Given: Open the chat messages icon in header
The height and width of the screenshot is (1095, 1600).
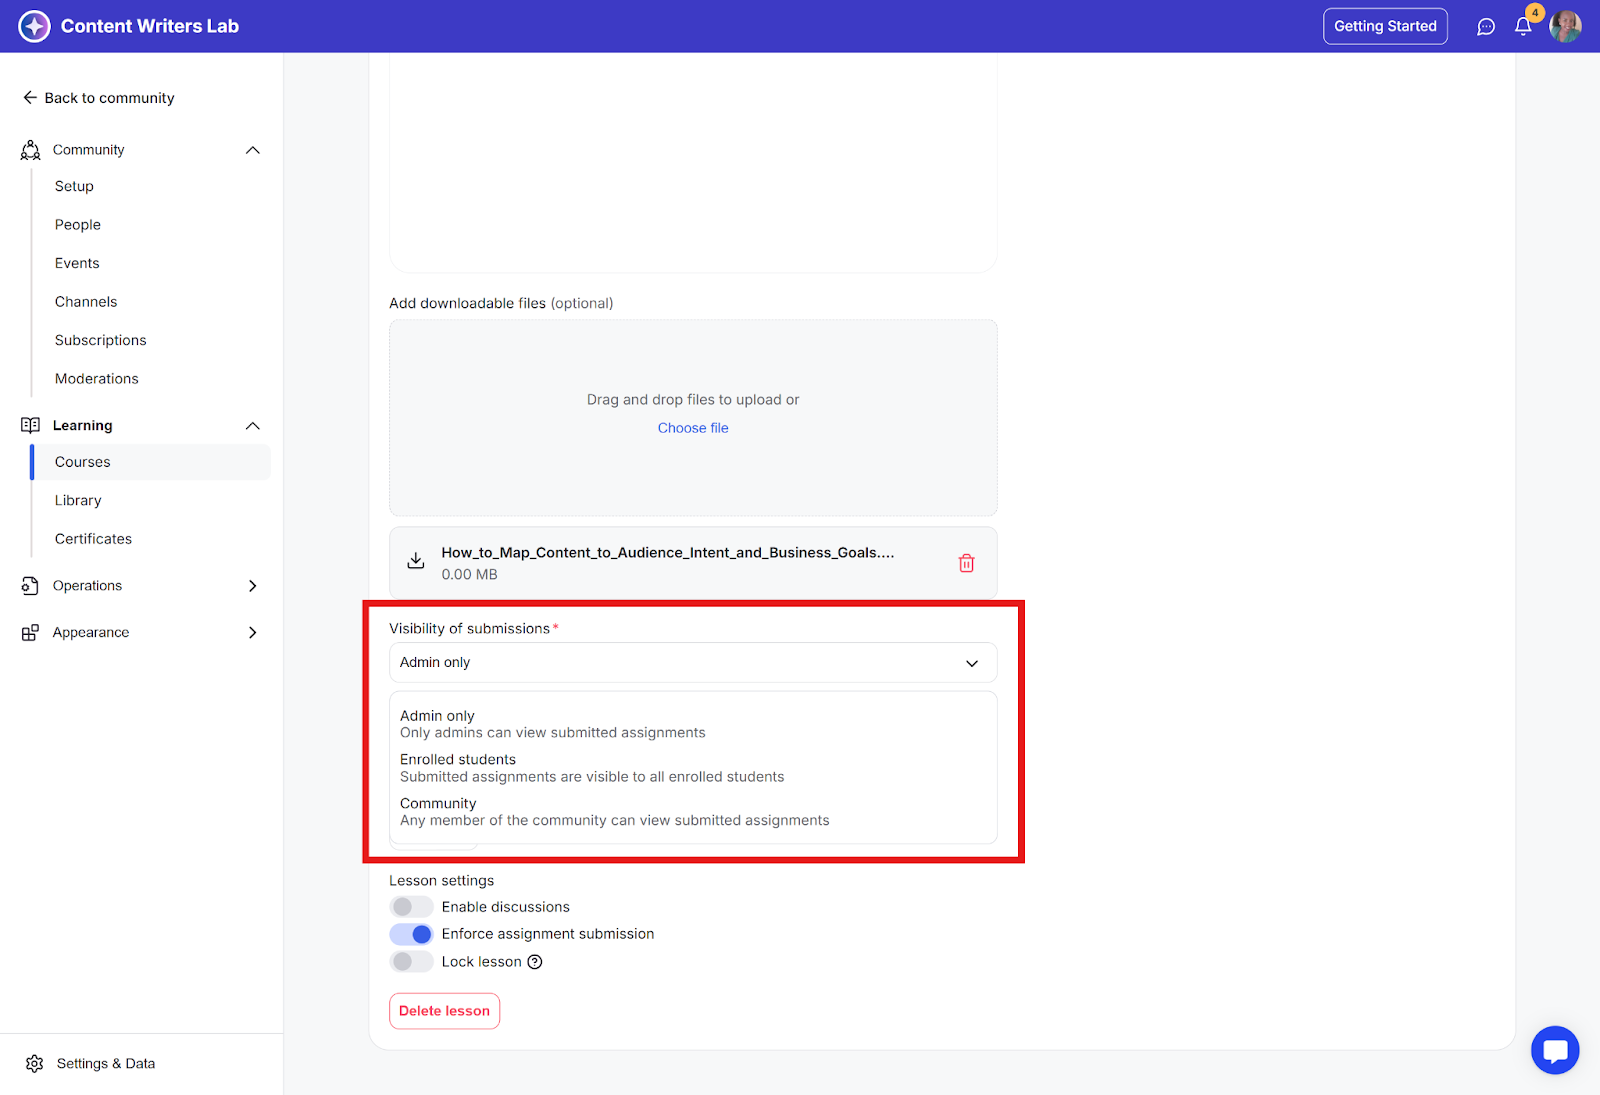Looking at the screenshot, I should click(1486, 27).
